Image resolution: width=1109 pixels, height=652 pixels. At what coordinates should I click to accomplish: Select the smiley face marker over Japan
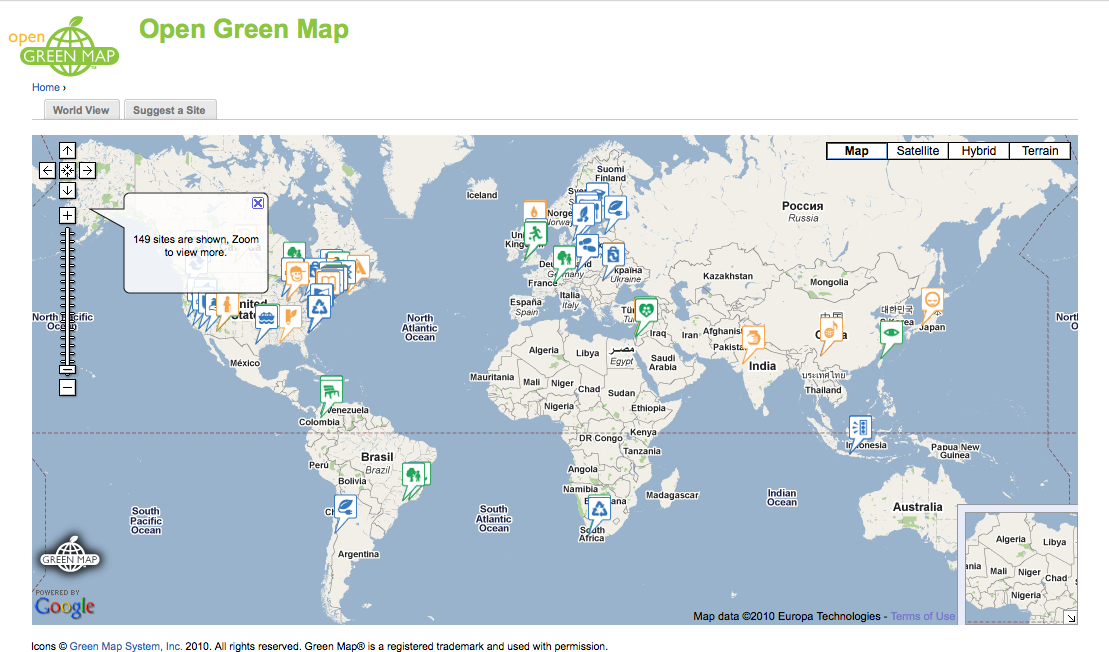932,298
